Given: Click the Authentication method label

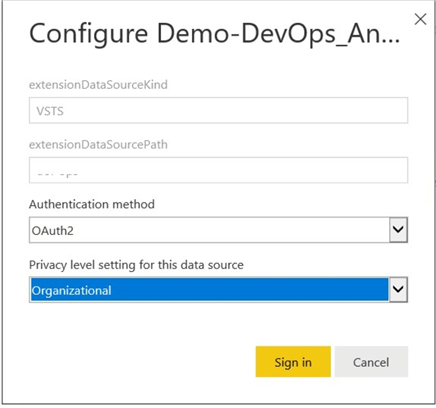Looking at the screenshot, I should coord(92,204).
